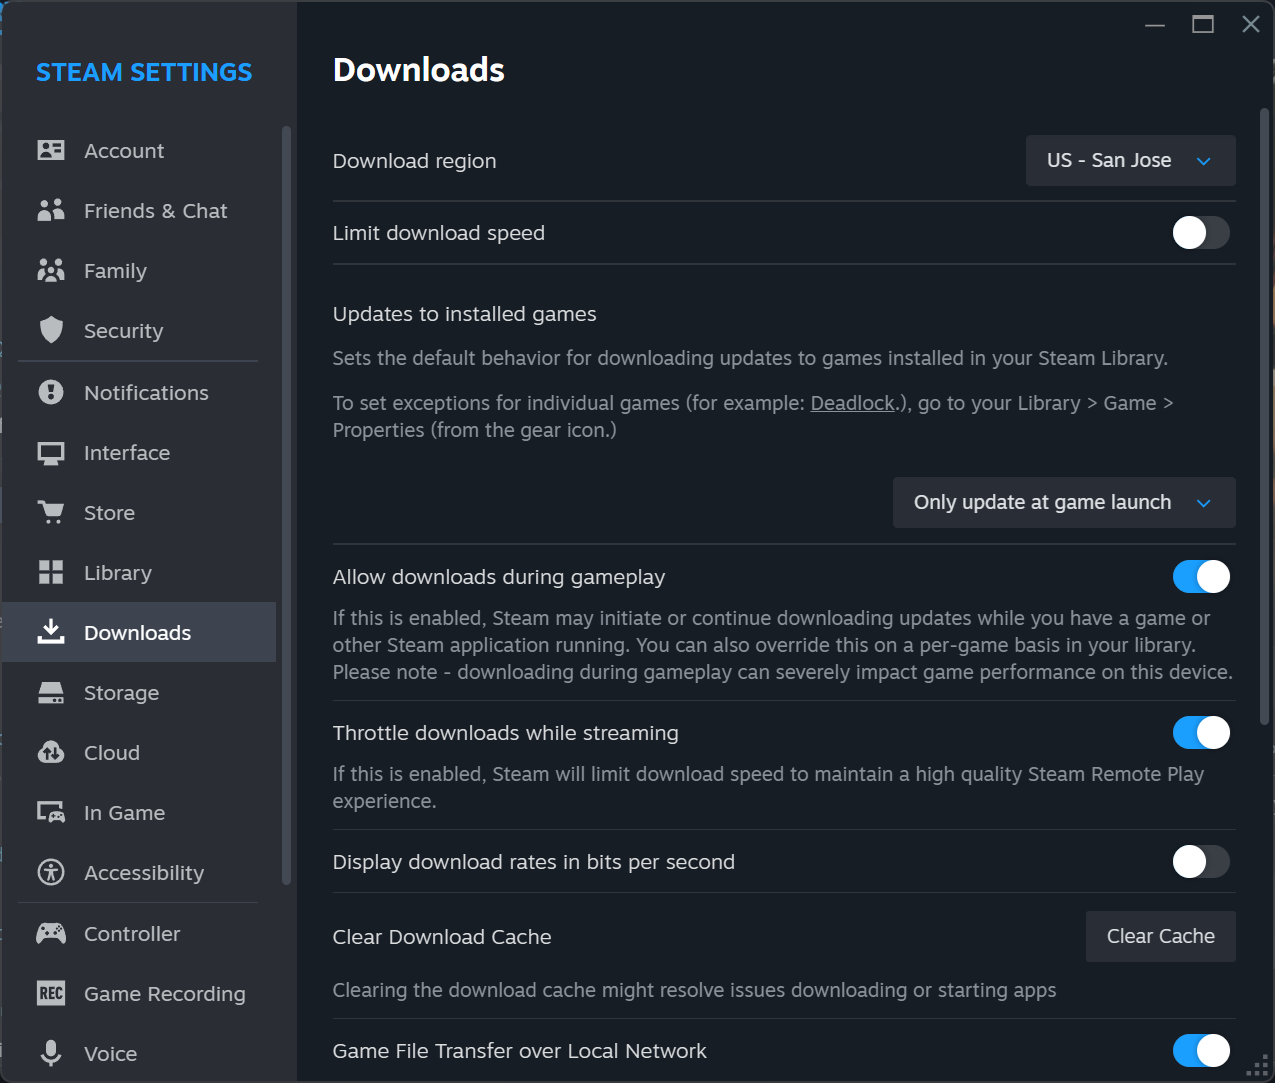1275x1083 pixels.
Task: Click the Notifications alert icon
Action: (x=51, y=392)
